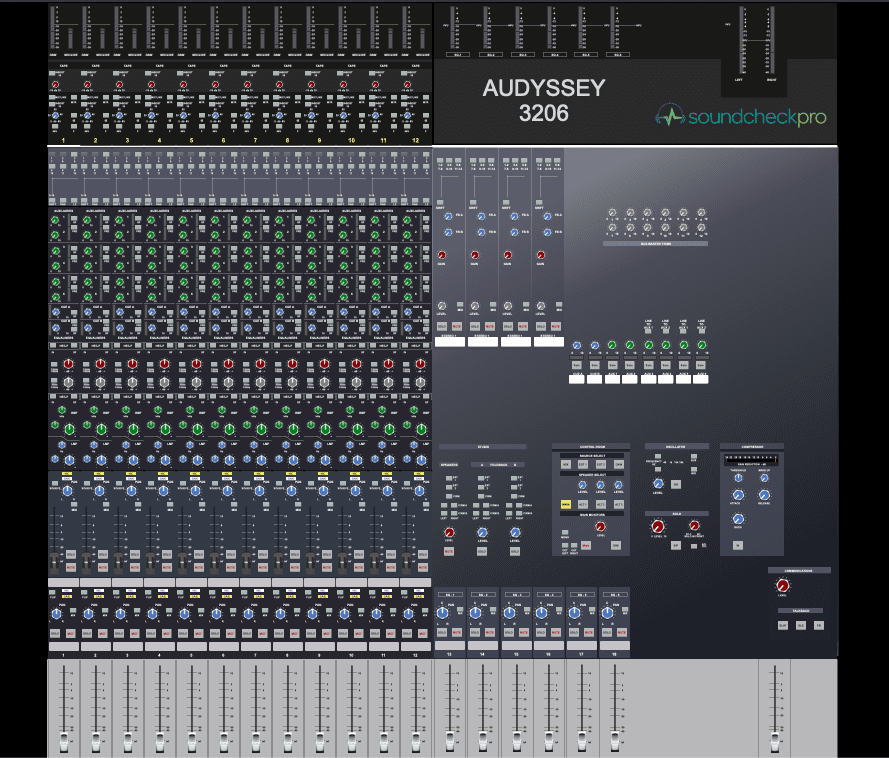
Task: Click the compressor Release knob
Action: (764, 496)
